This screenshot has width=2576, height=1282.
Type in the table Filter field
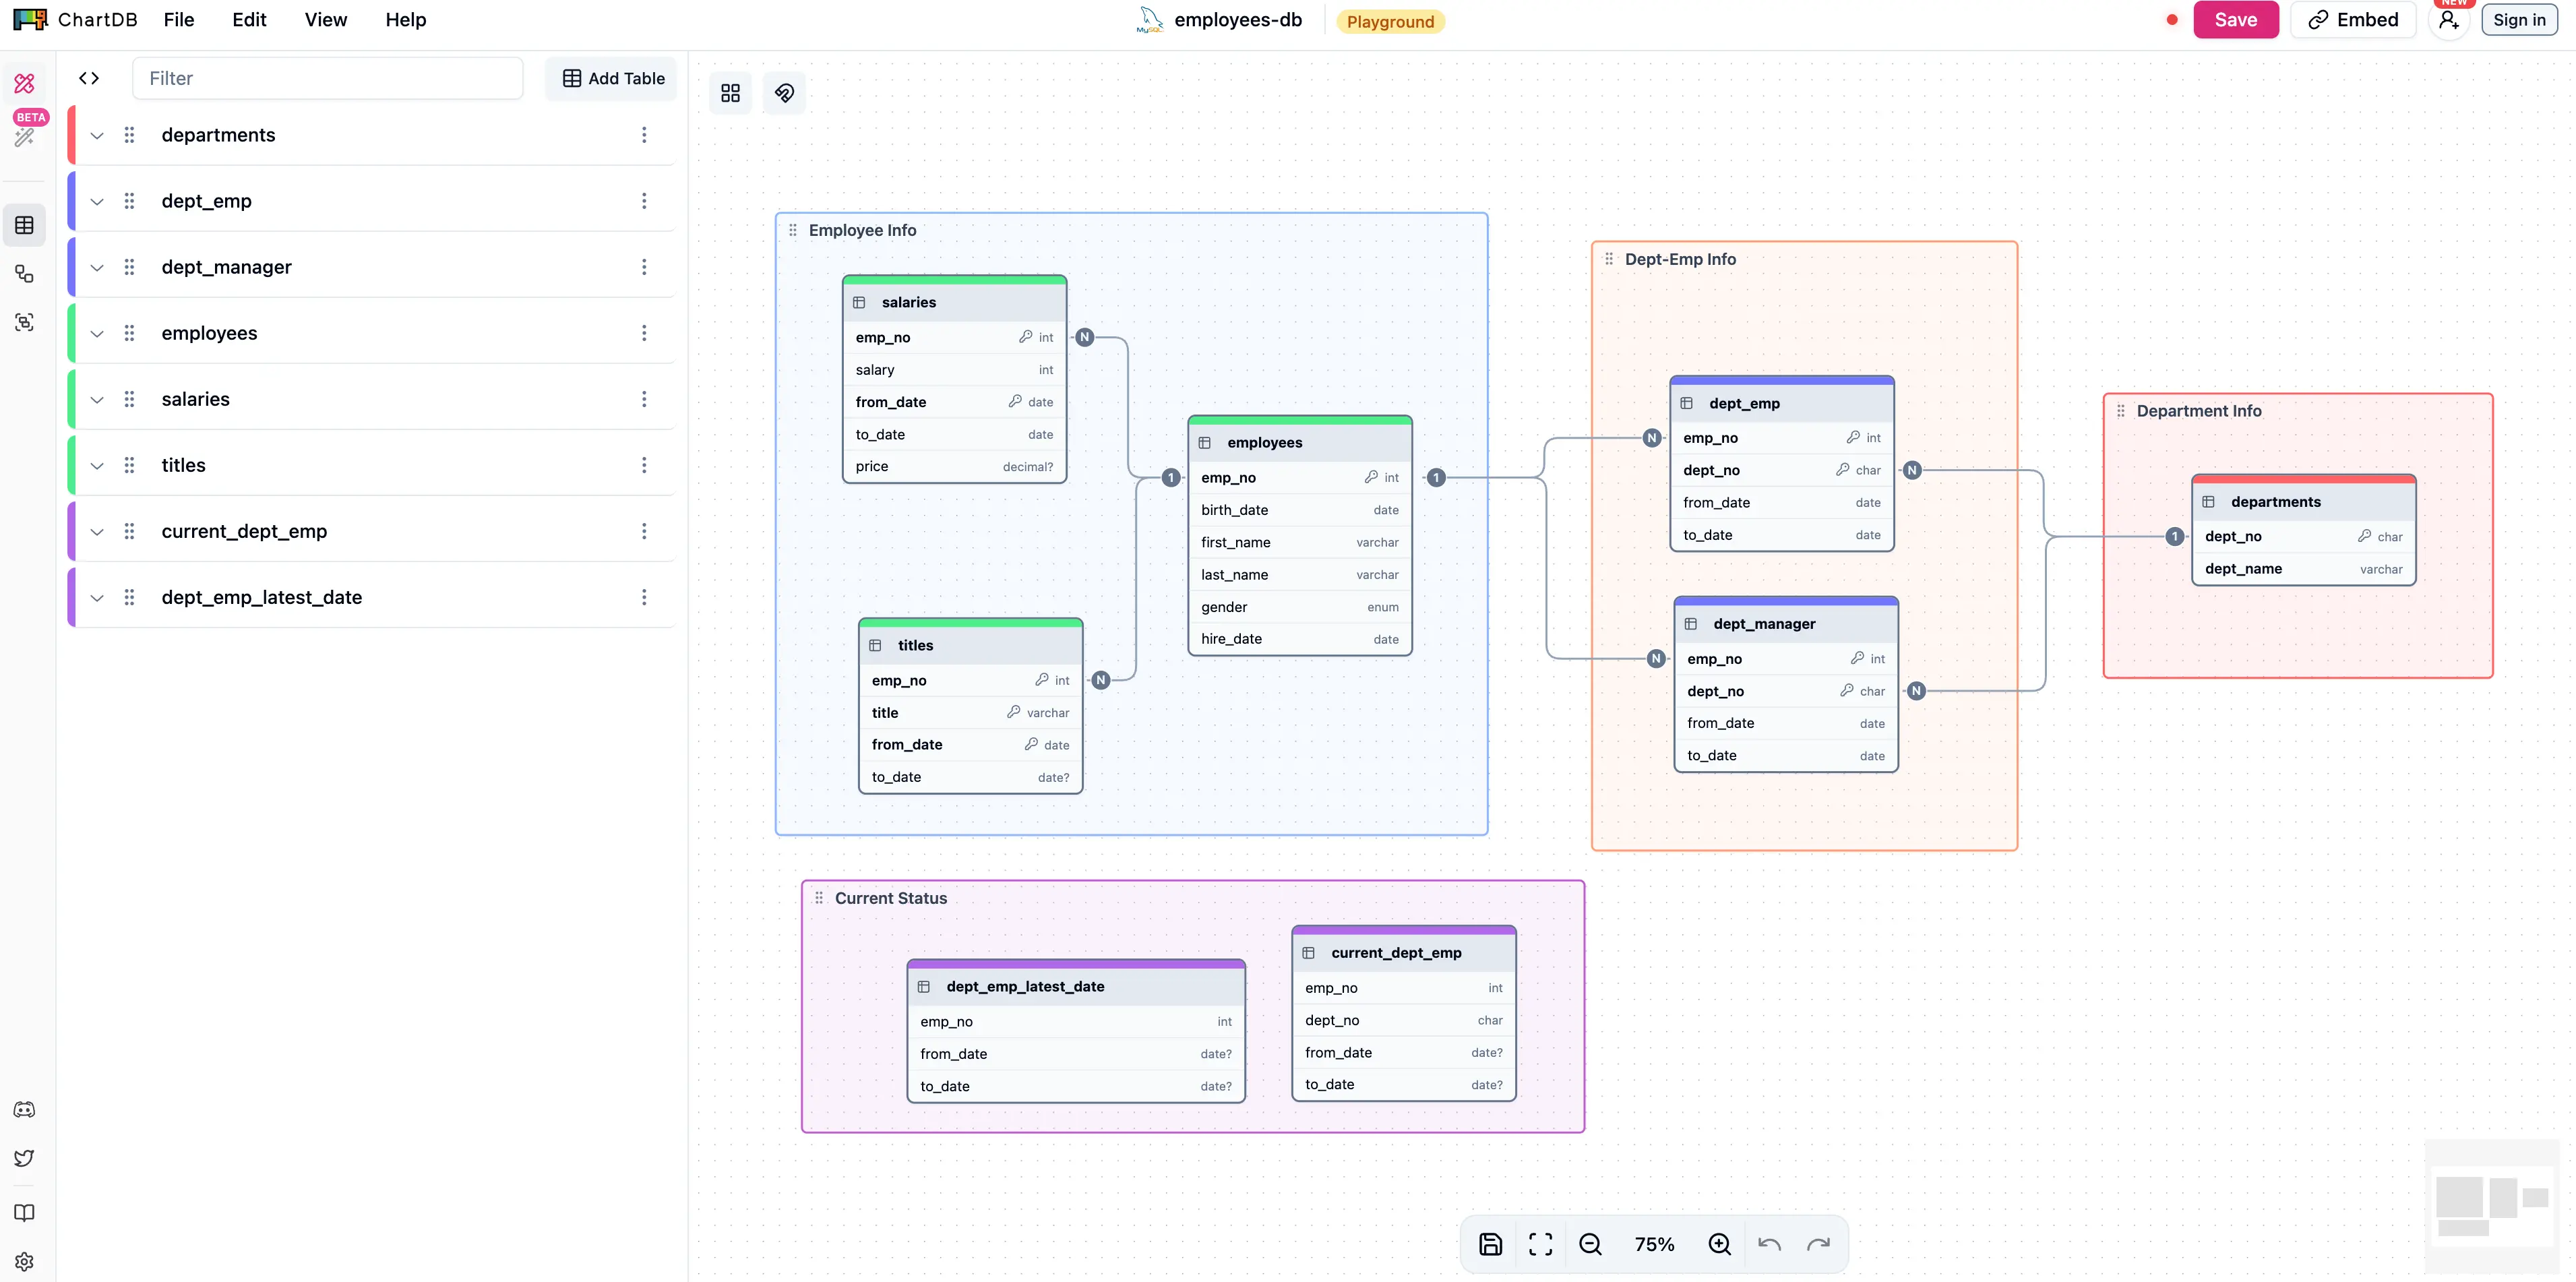tap(327, 78)
